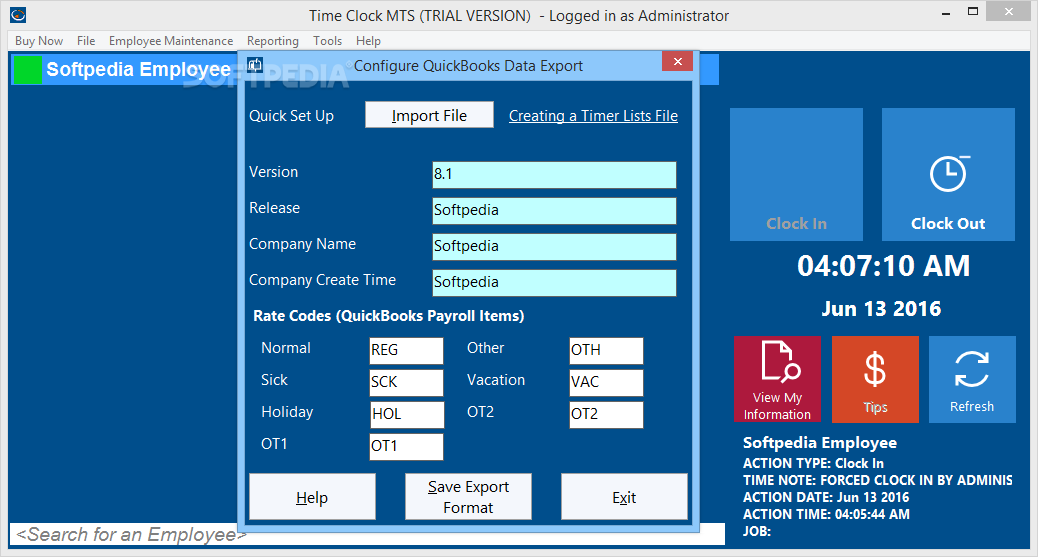Click the Quick Set Up label

tap(291, 116)
